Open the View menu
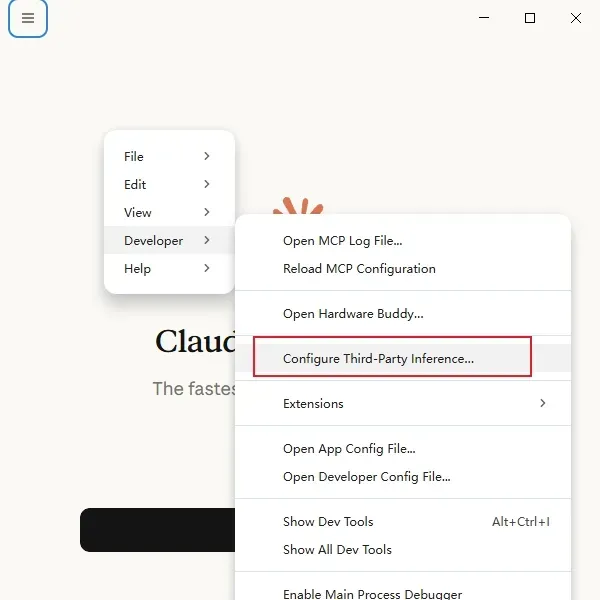 (169, 212)
